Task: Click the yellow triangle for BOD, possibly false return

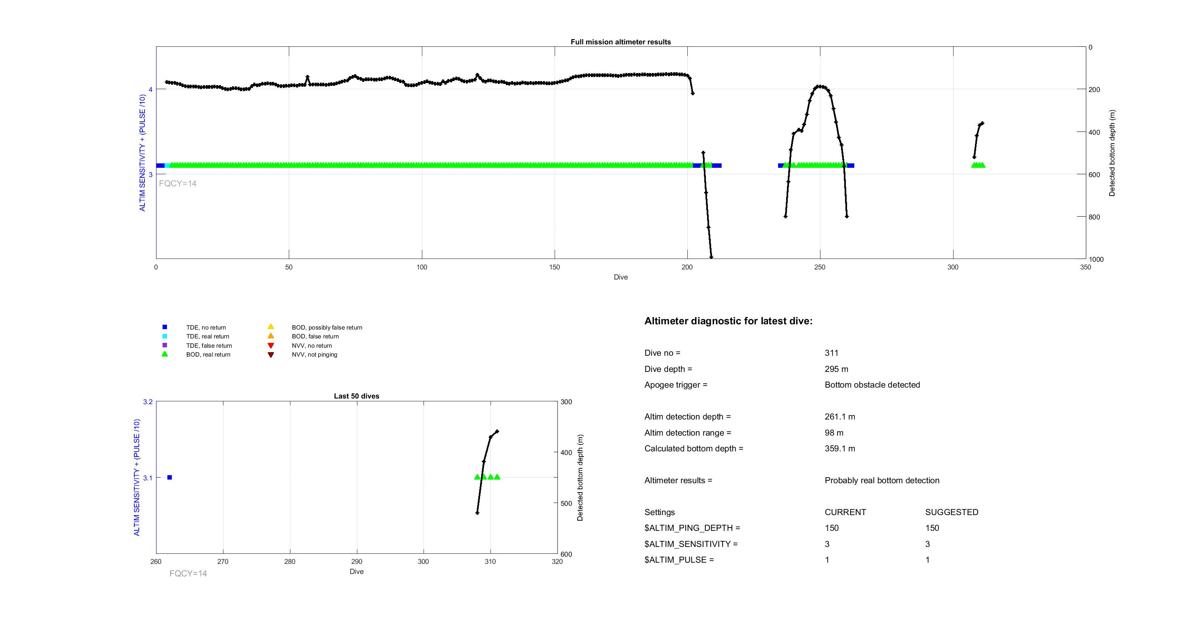Action: [x=270, y=327]
